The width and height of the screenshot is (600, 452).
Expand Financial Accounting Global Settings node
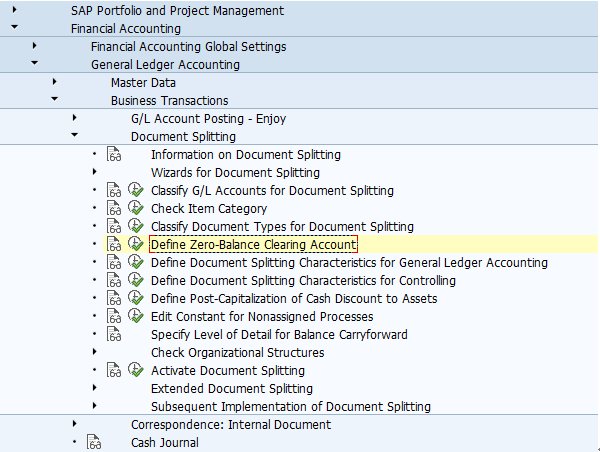click(34, 46)
